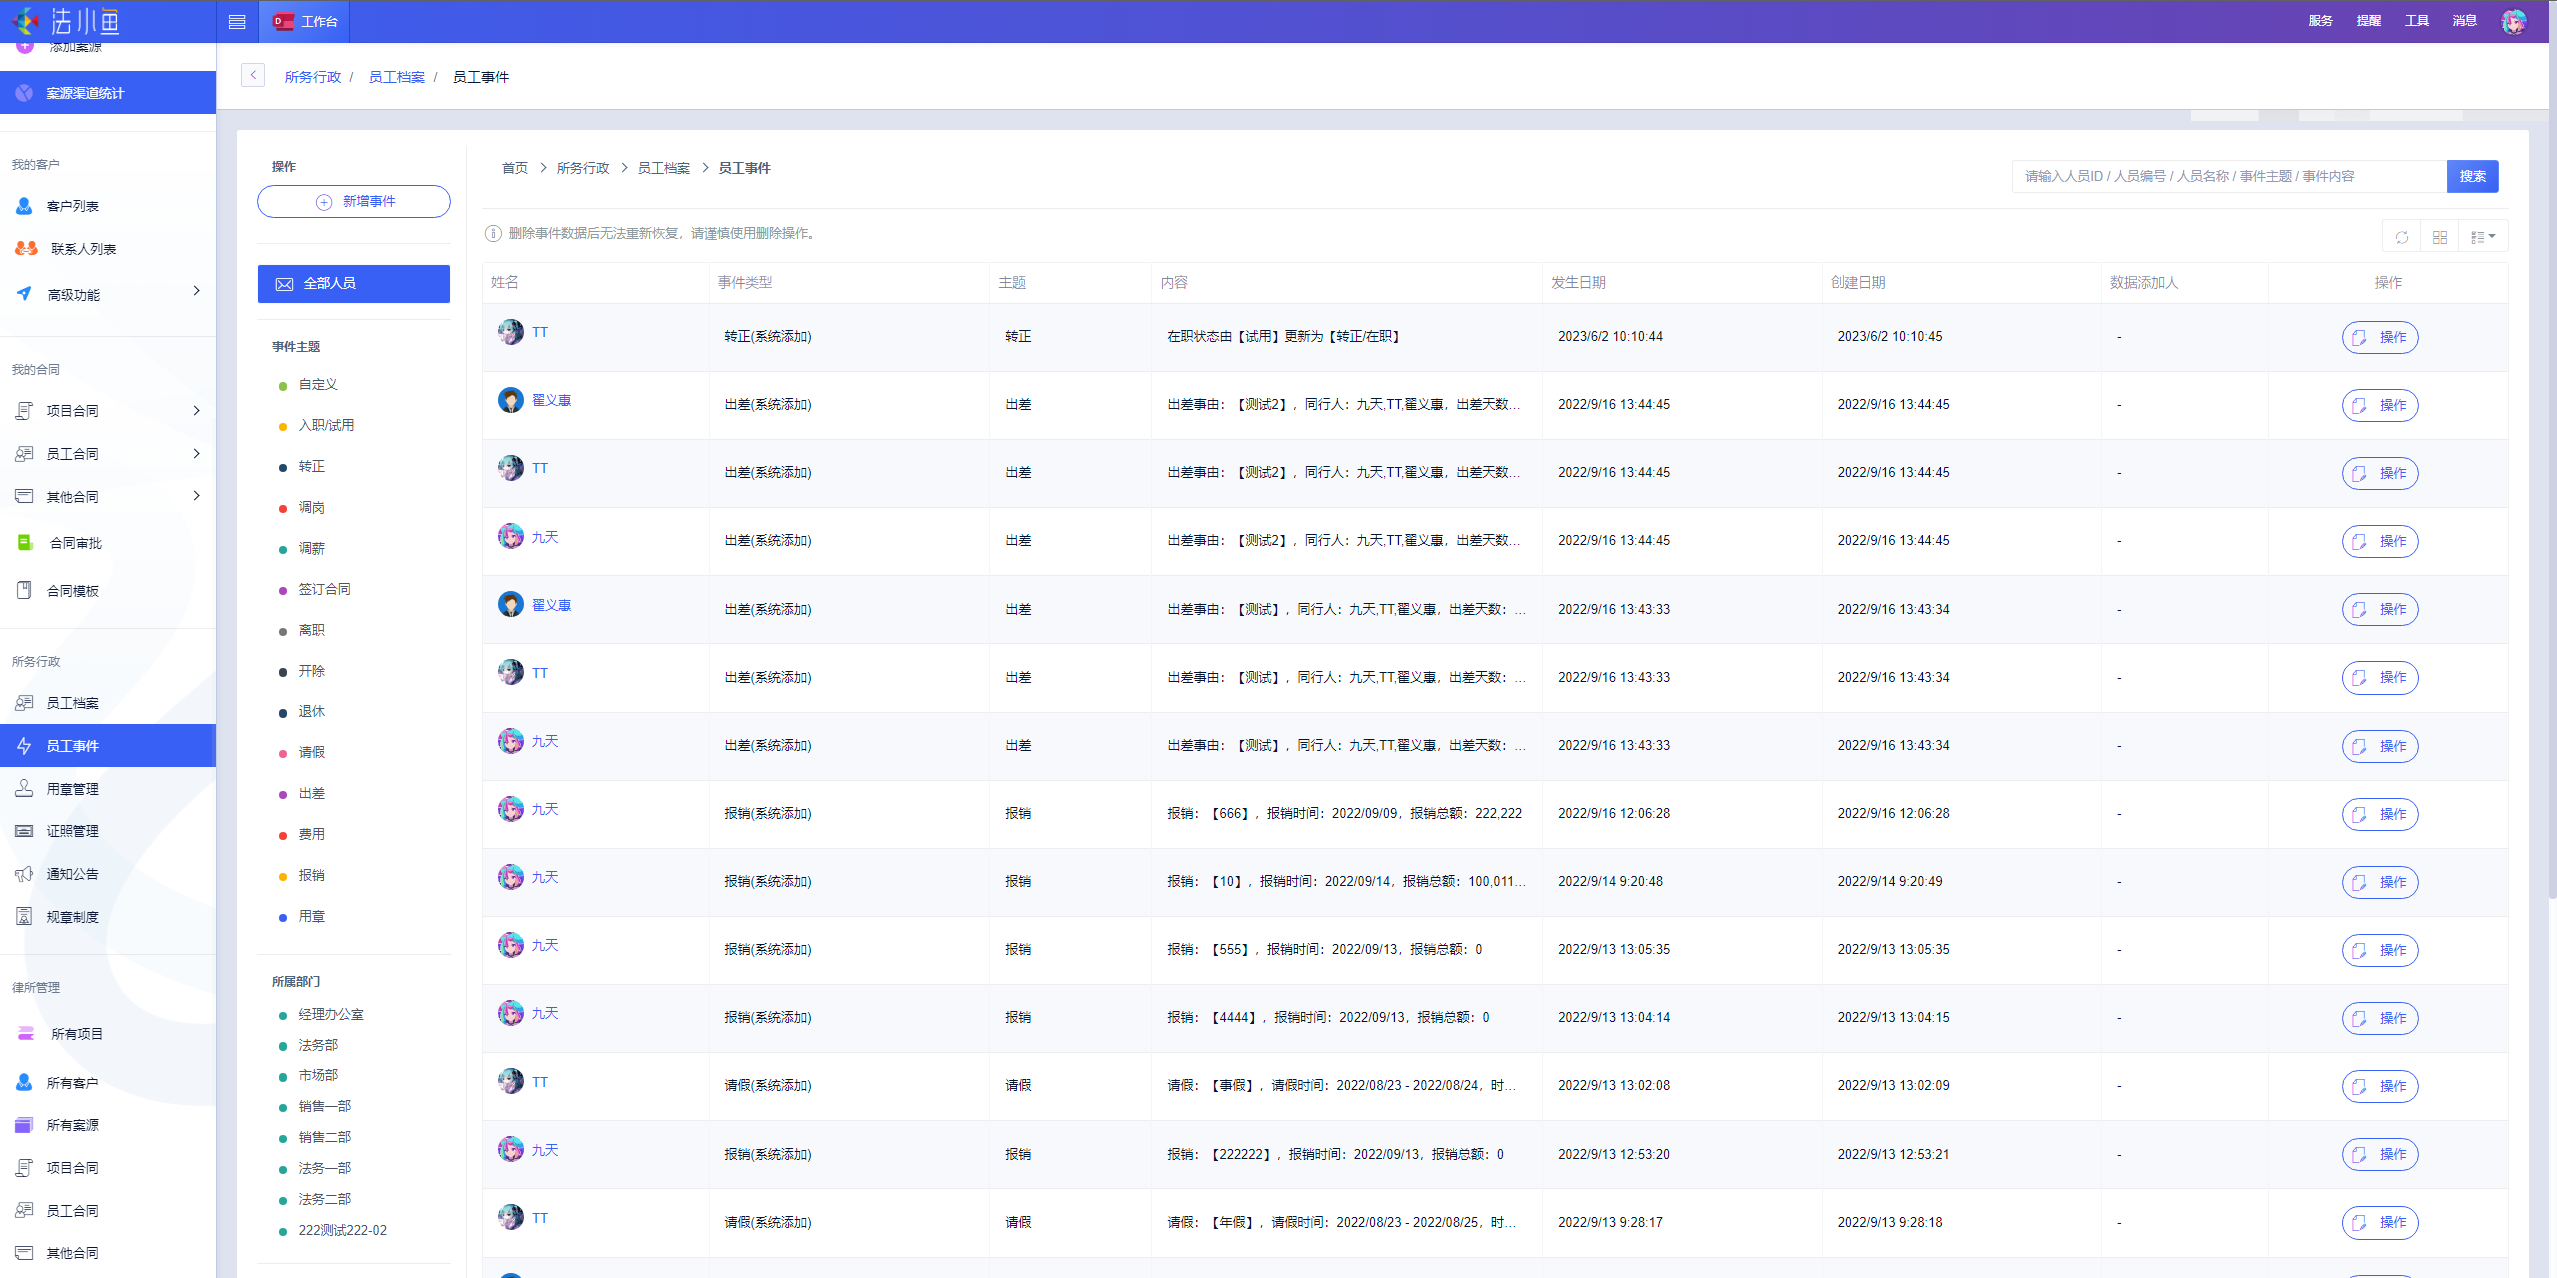Click the back arrow beside breadcrumb

tap(253, 76)
